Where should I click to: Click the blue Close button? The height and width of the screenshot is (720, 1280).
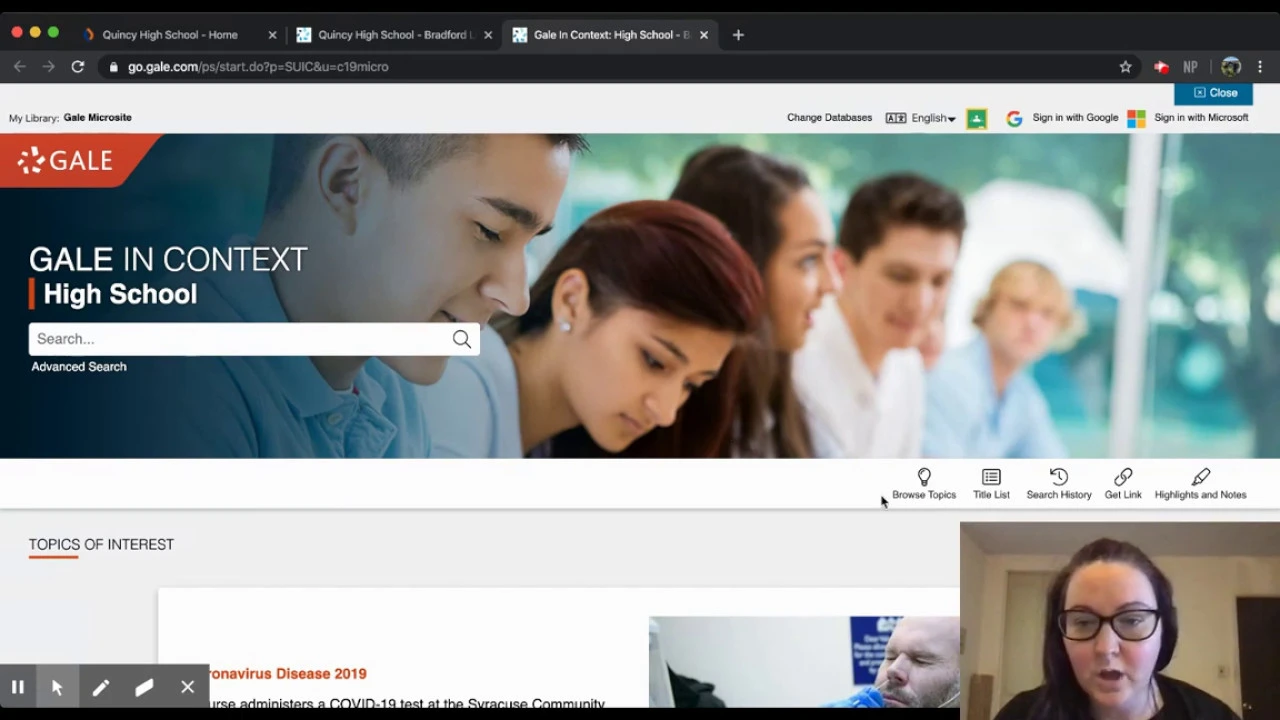1213,93
